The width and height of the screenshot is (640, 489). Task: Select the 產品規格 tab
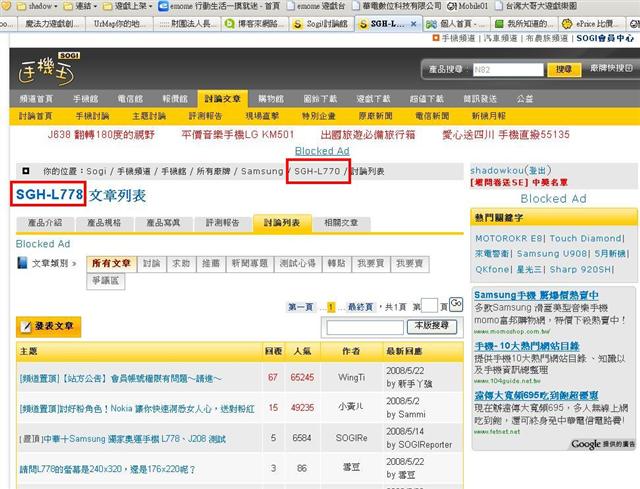[104, 222]
